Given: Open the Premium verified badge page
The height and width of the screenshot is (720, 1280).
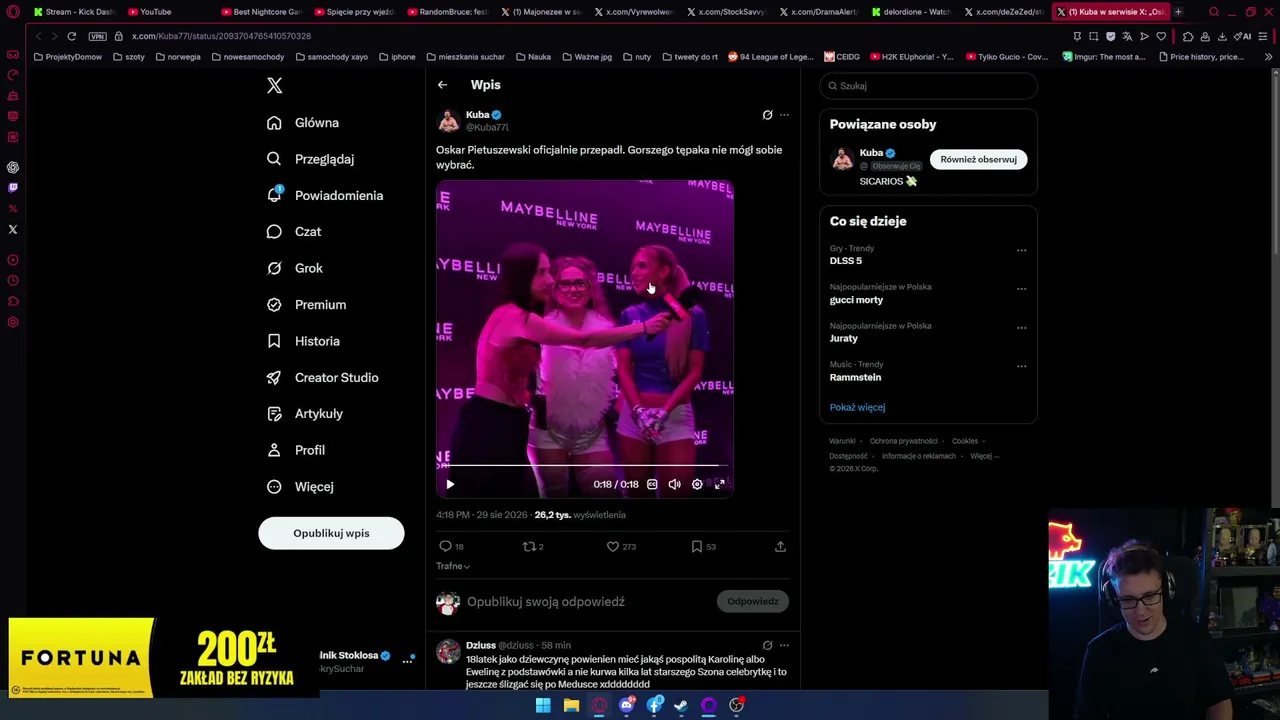Looking at the screenshot, I should 306,305.
